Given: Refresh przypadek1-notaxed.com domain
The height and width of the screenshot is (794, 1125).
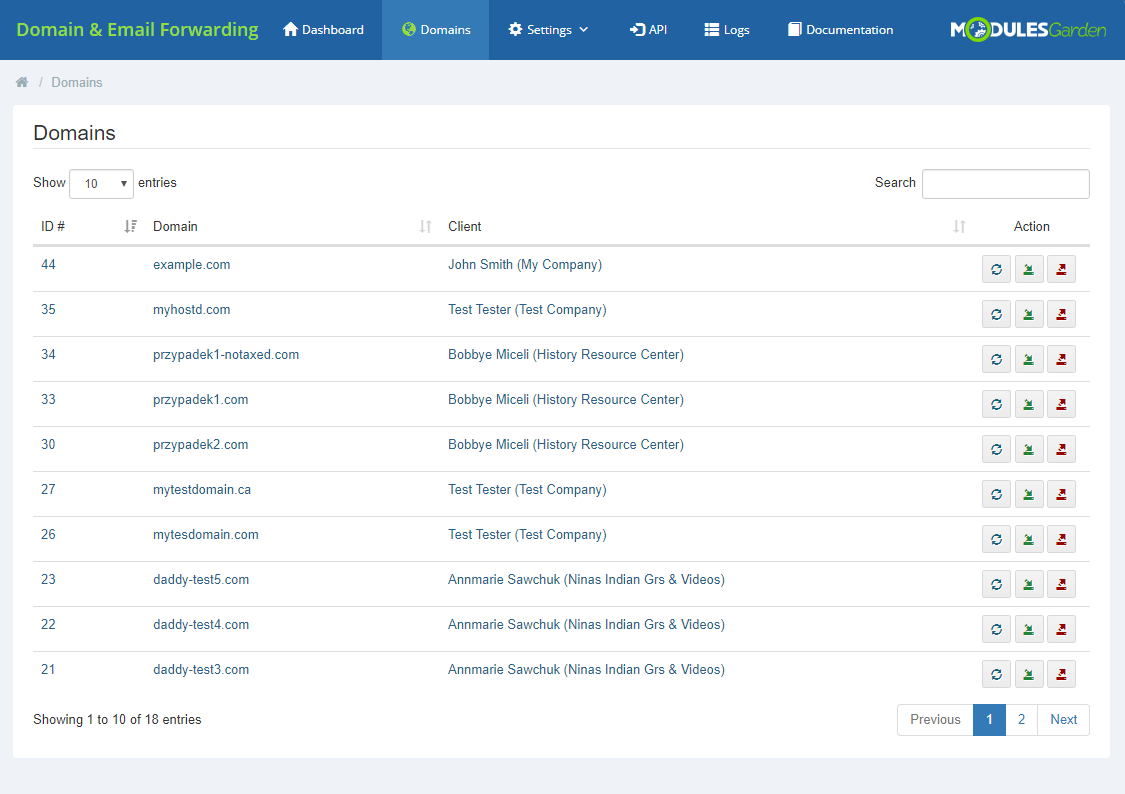Looking at the screenshot, I should coord(996,359).
